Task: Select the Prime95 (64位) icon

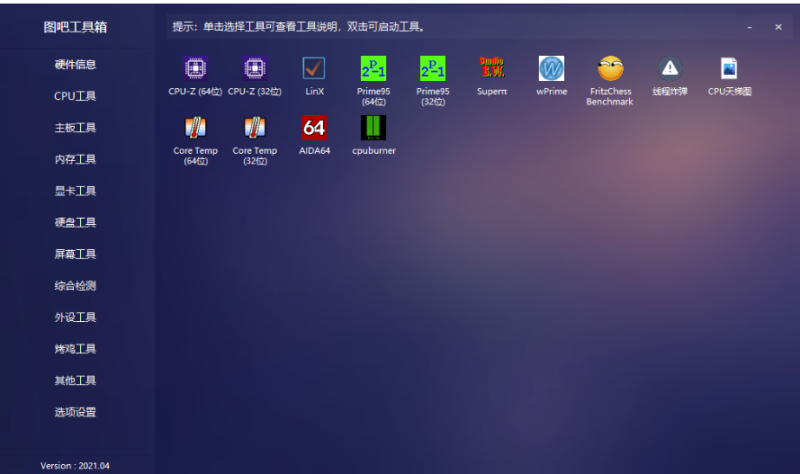Action: coord(373,68)
